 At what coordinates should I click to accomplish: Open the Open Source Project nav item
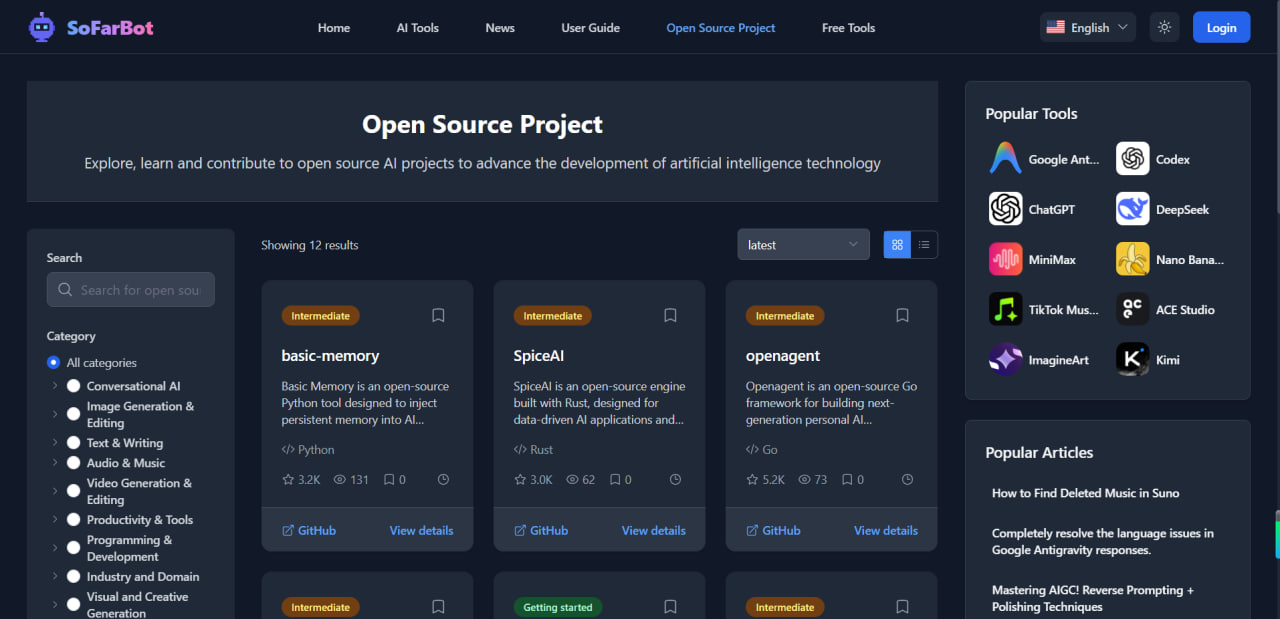pos(721,28)
